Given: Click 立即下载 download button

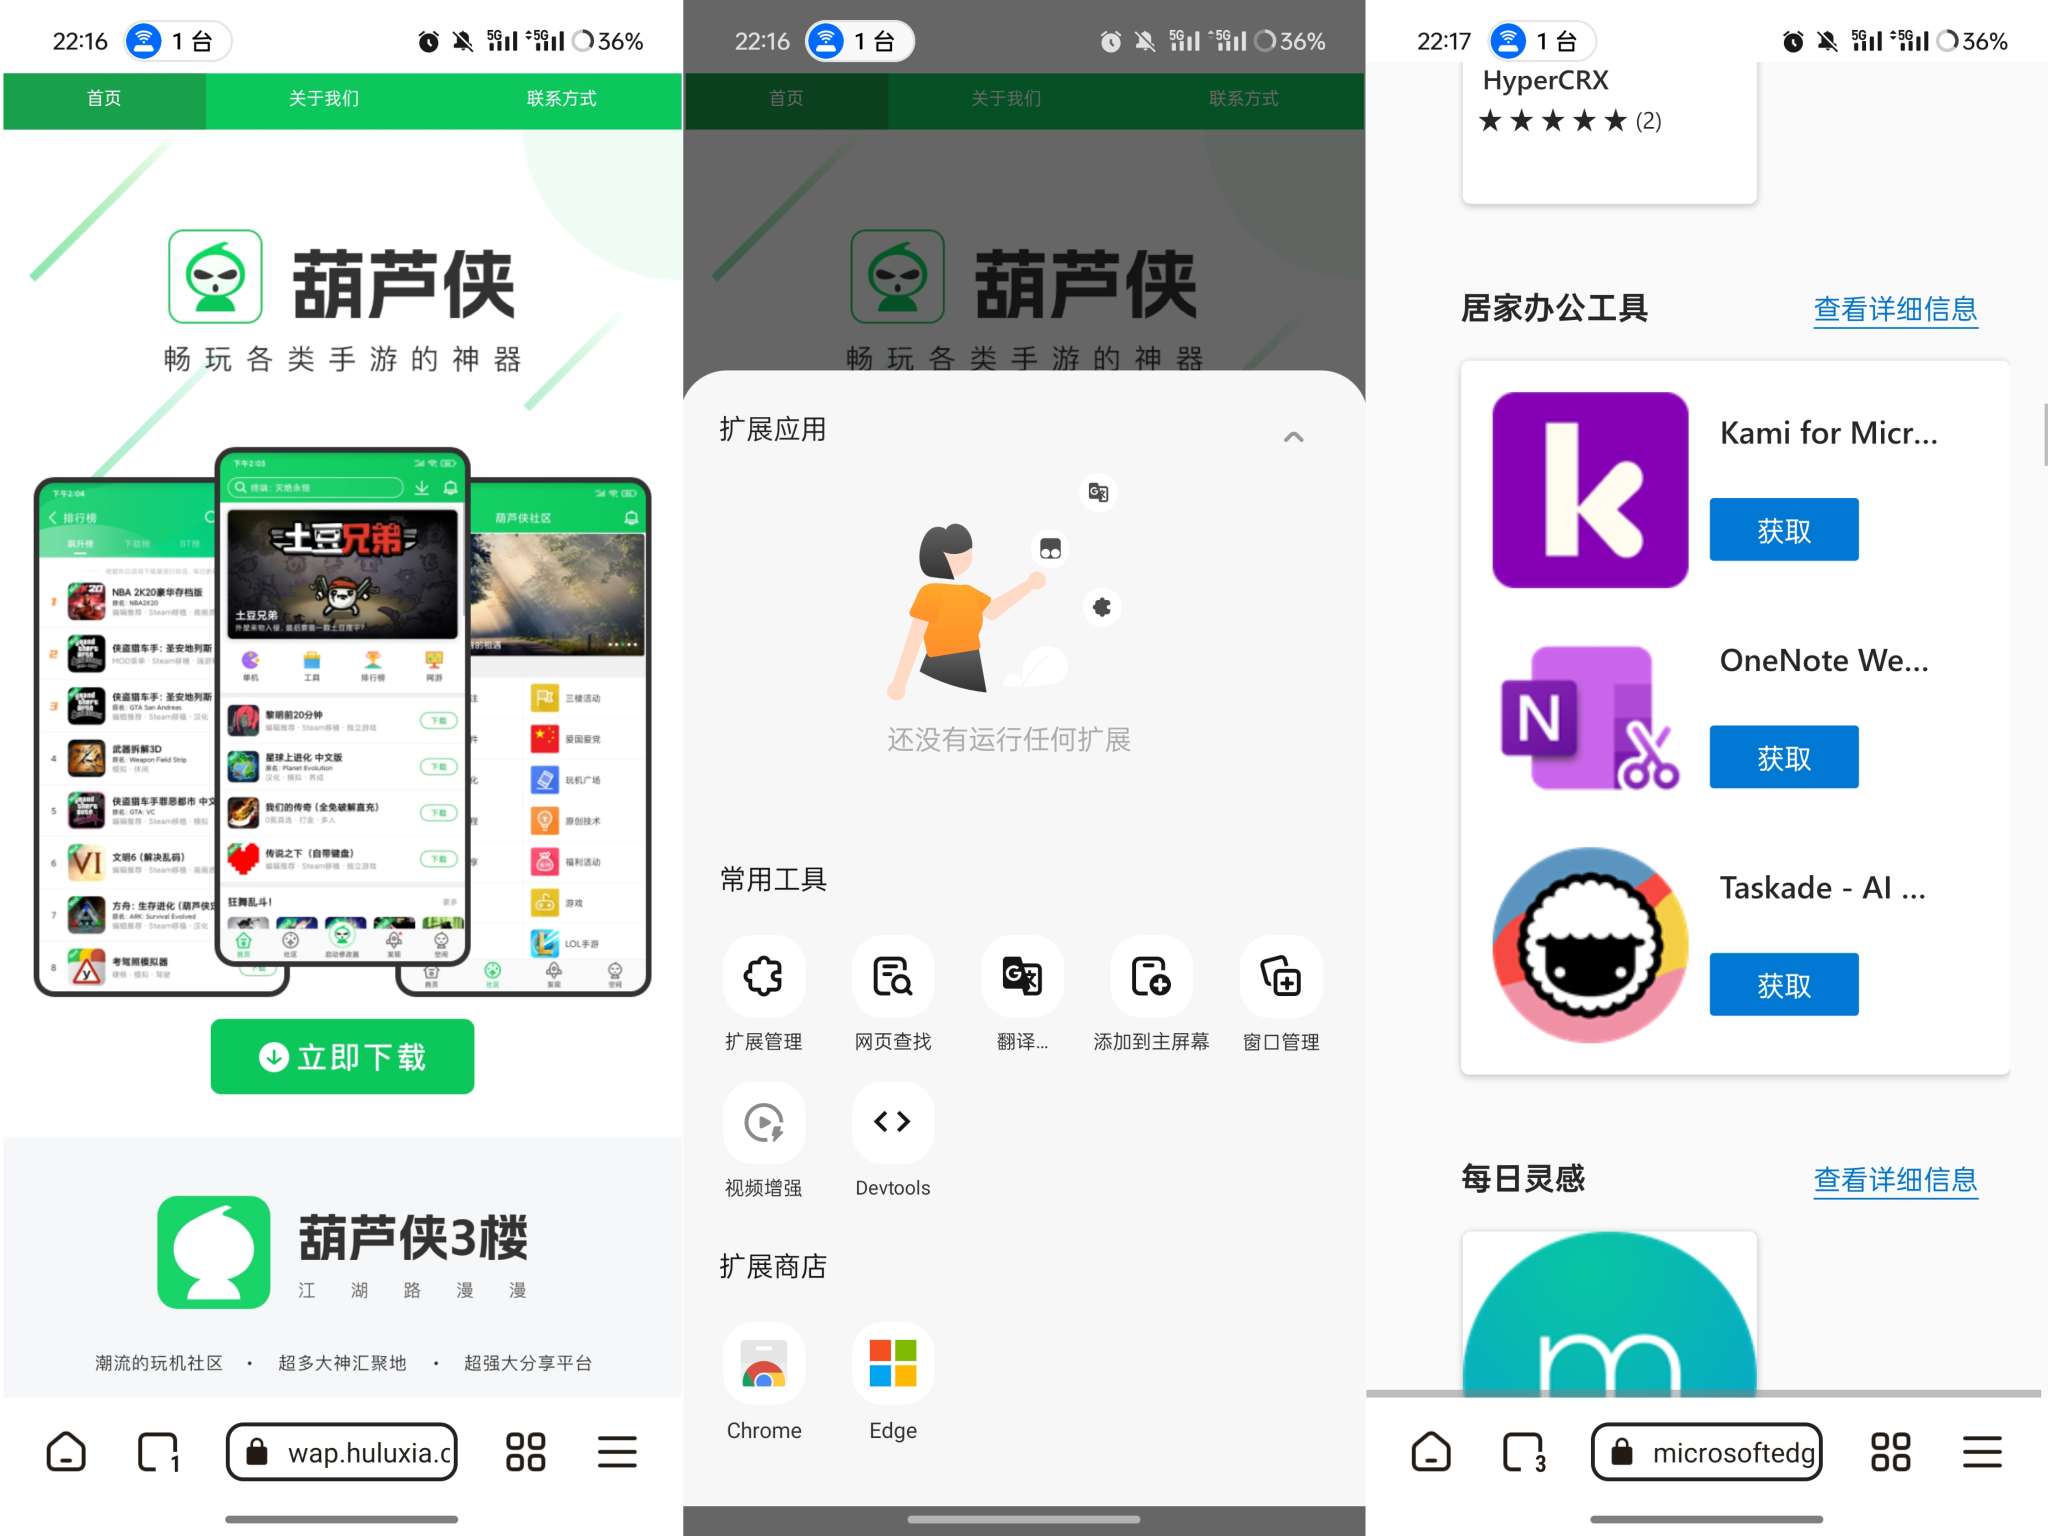Looking at the screenshot, I should click(343, 1055).
